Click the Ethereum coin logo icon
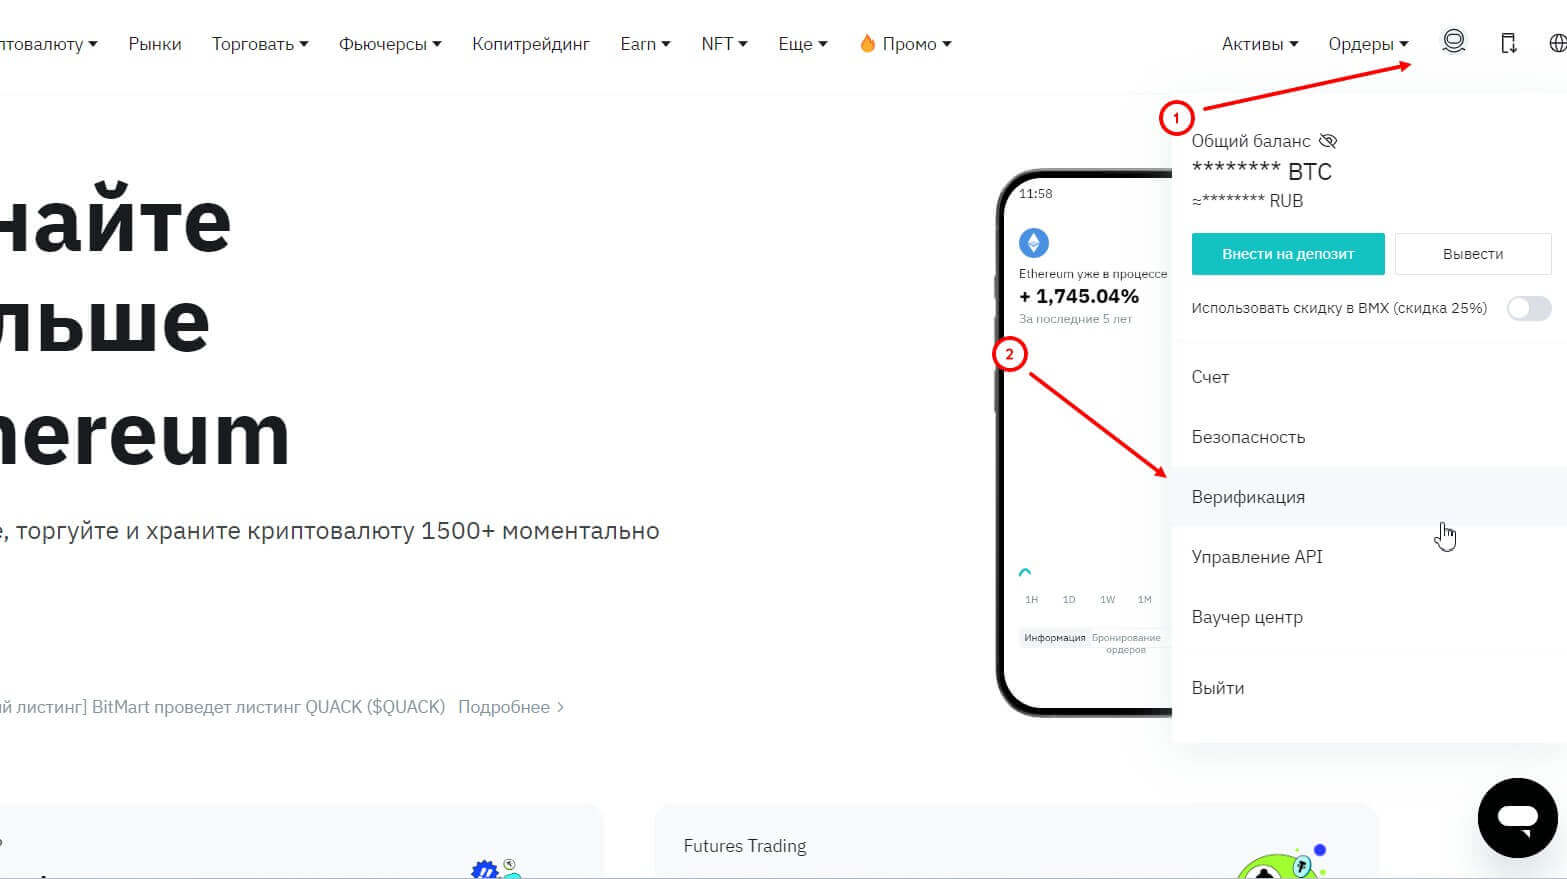The image size is (1567, 879). tap(1033, 242)
